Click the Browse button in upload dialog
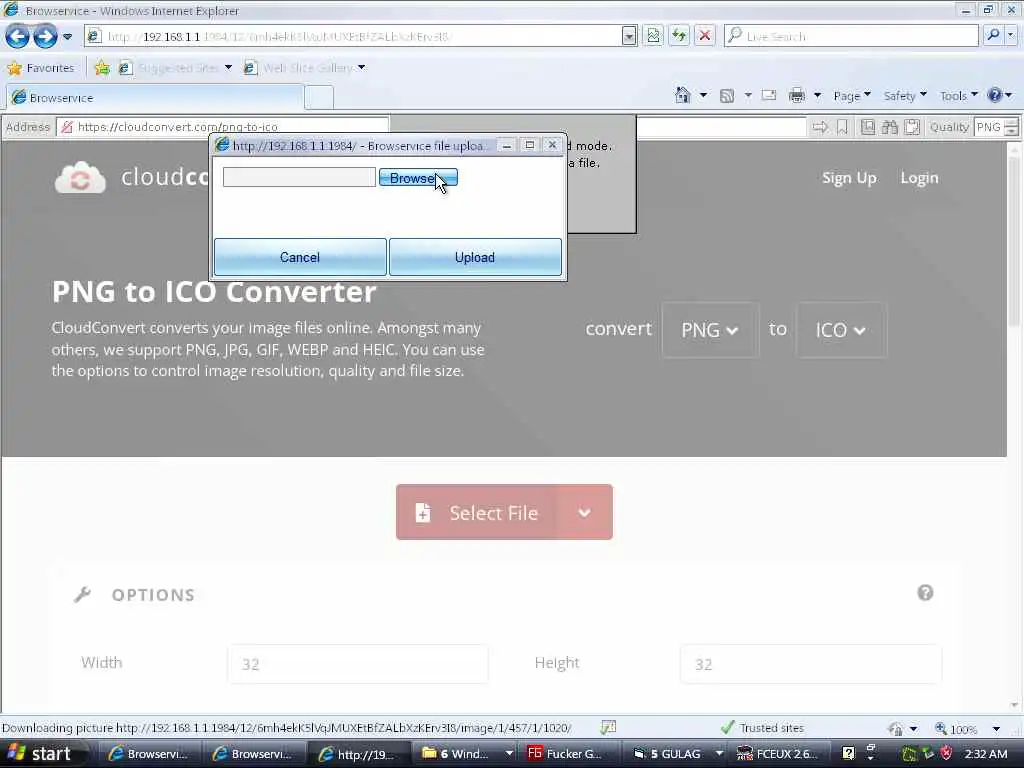The width and height of the screenshot is (1024, 768). pyautogui.click(x=418, y=178)
